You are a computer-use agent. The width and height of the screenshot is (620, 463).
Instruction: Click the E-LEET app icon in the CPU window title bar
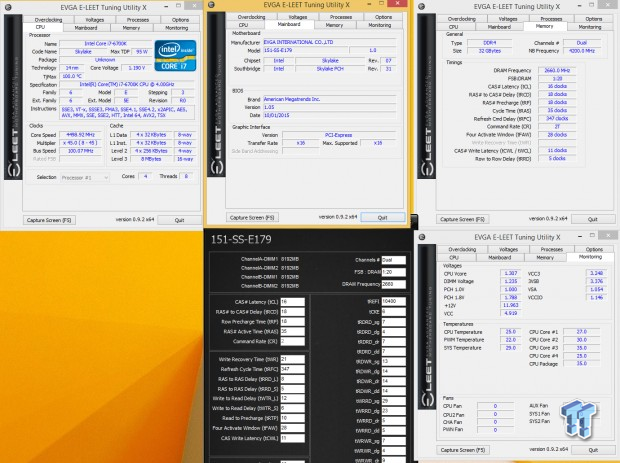point(8,7)
